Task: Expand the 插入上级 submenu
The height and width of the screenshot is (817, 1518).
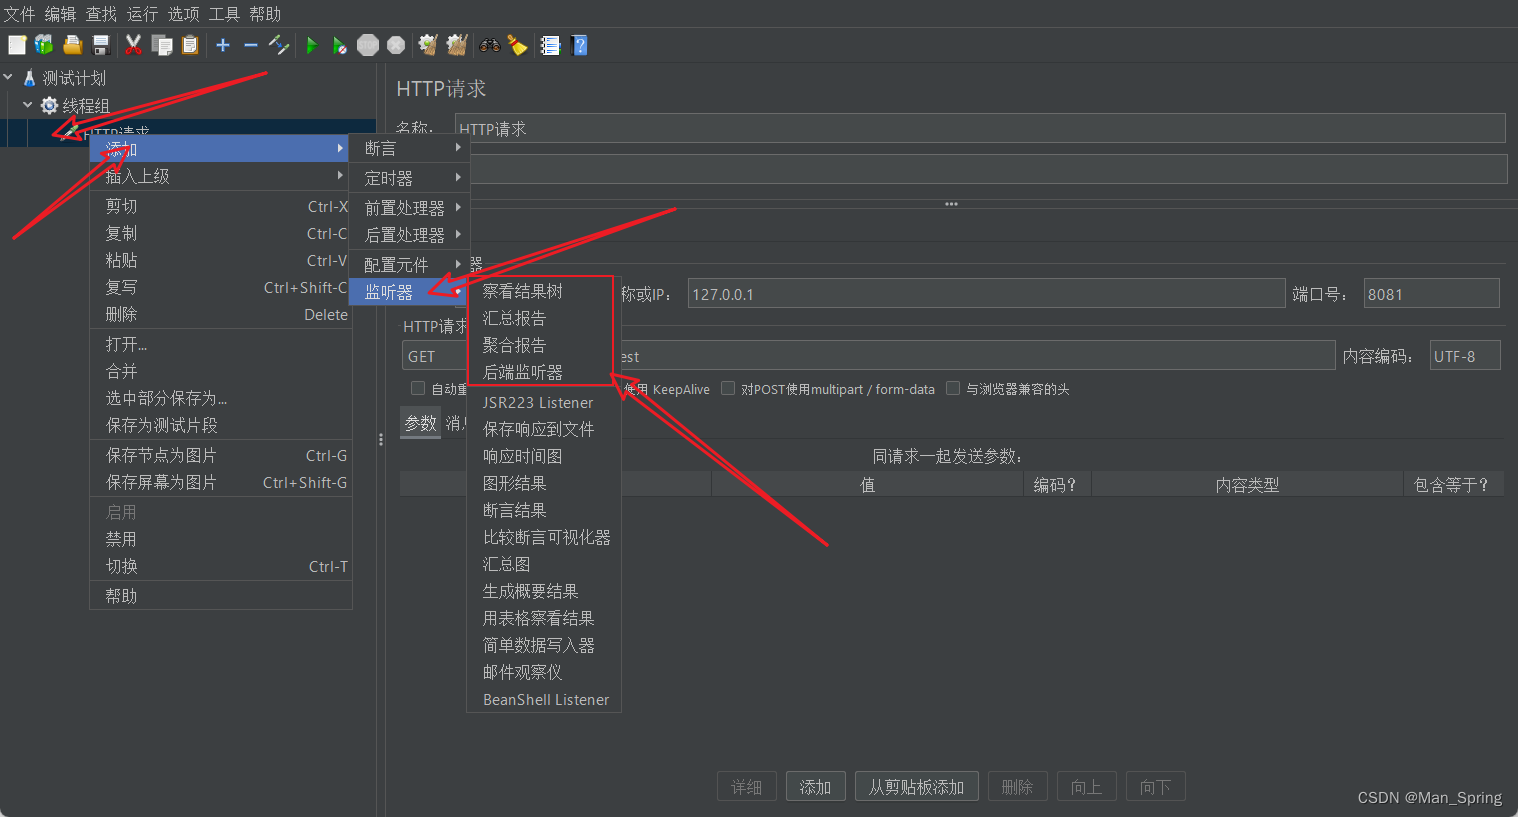Action: pos(221,176)
